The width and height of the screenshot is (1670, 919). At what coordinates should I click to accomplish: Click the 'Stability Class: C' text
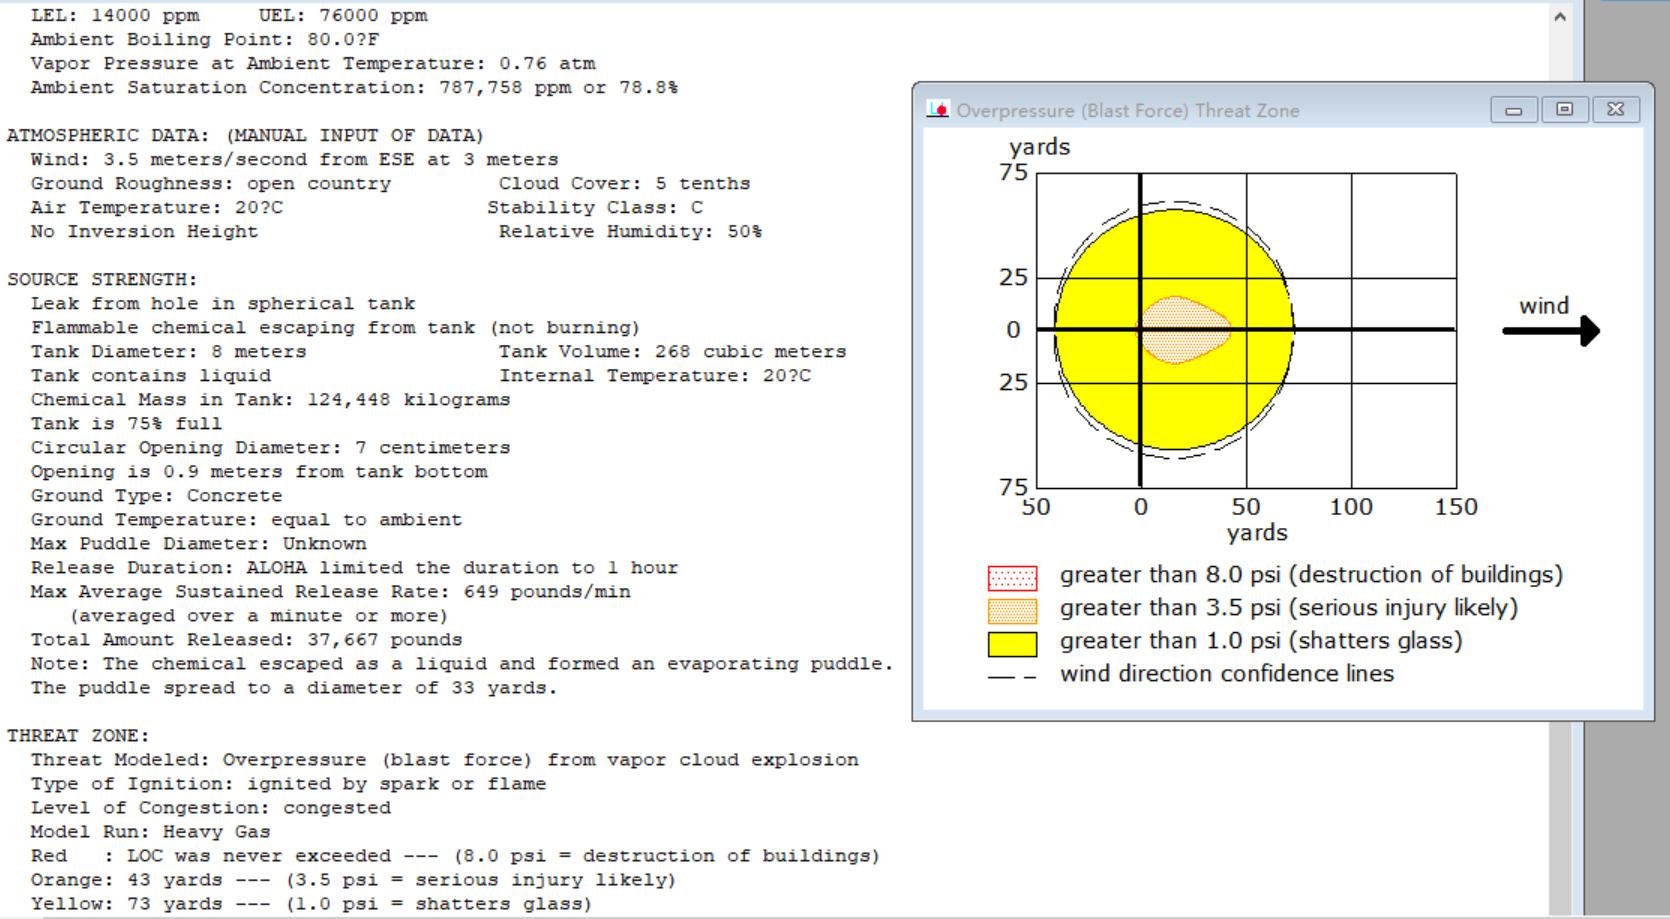[595, 208]
